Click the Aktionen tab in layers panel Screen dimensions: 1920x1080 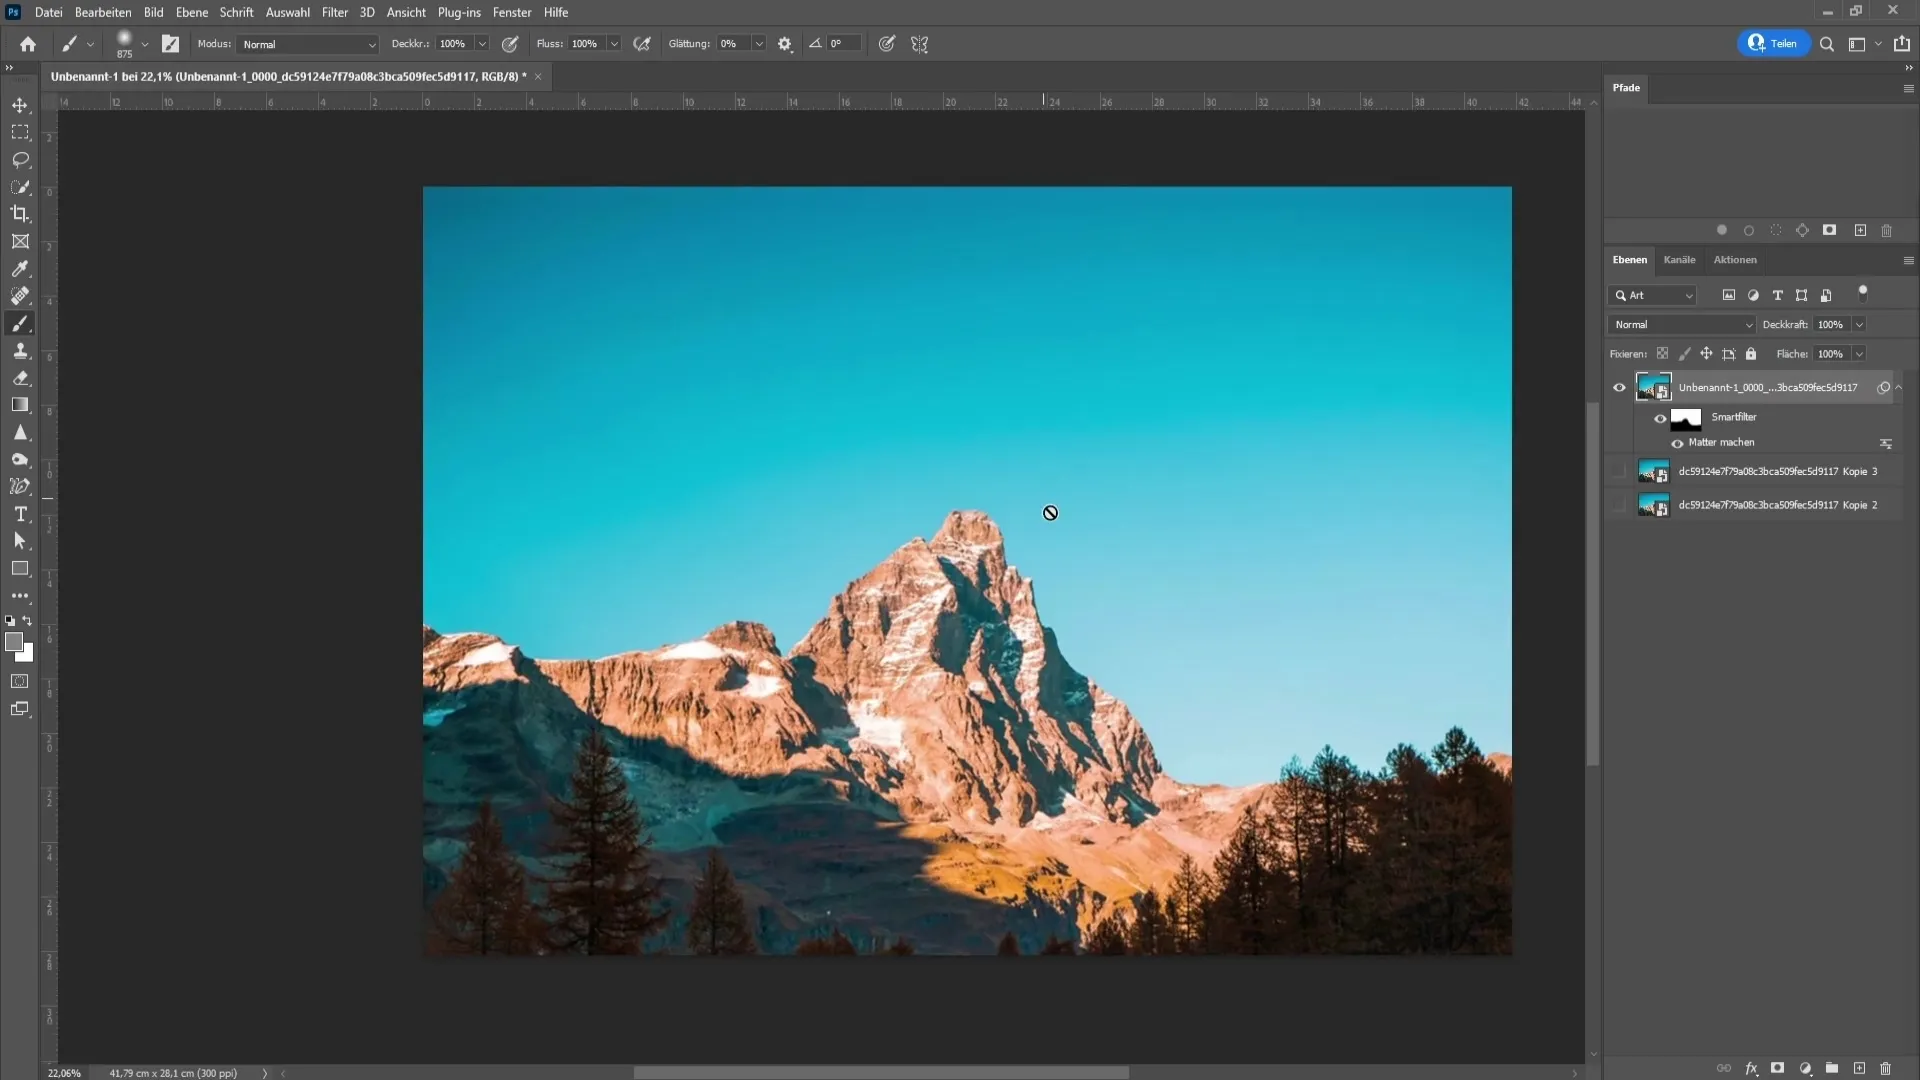(x=1734, y=258)
